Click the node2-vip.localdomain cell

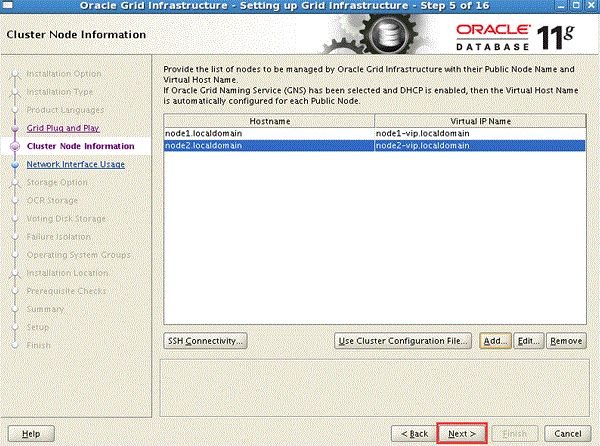(480, 145)
